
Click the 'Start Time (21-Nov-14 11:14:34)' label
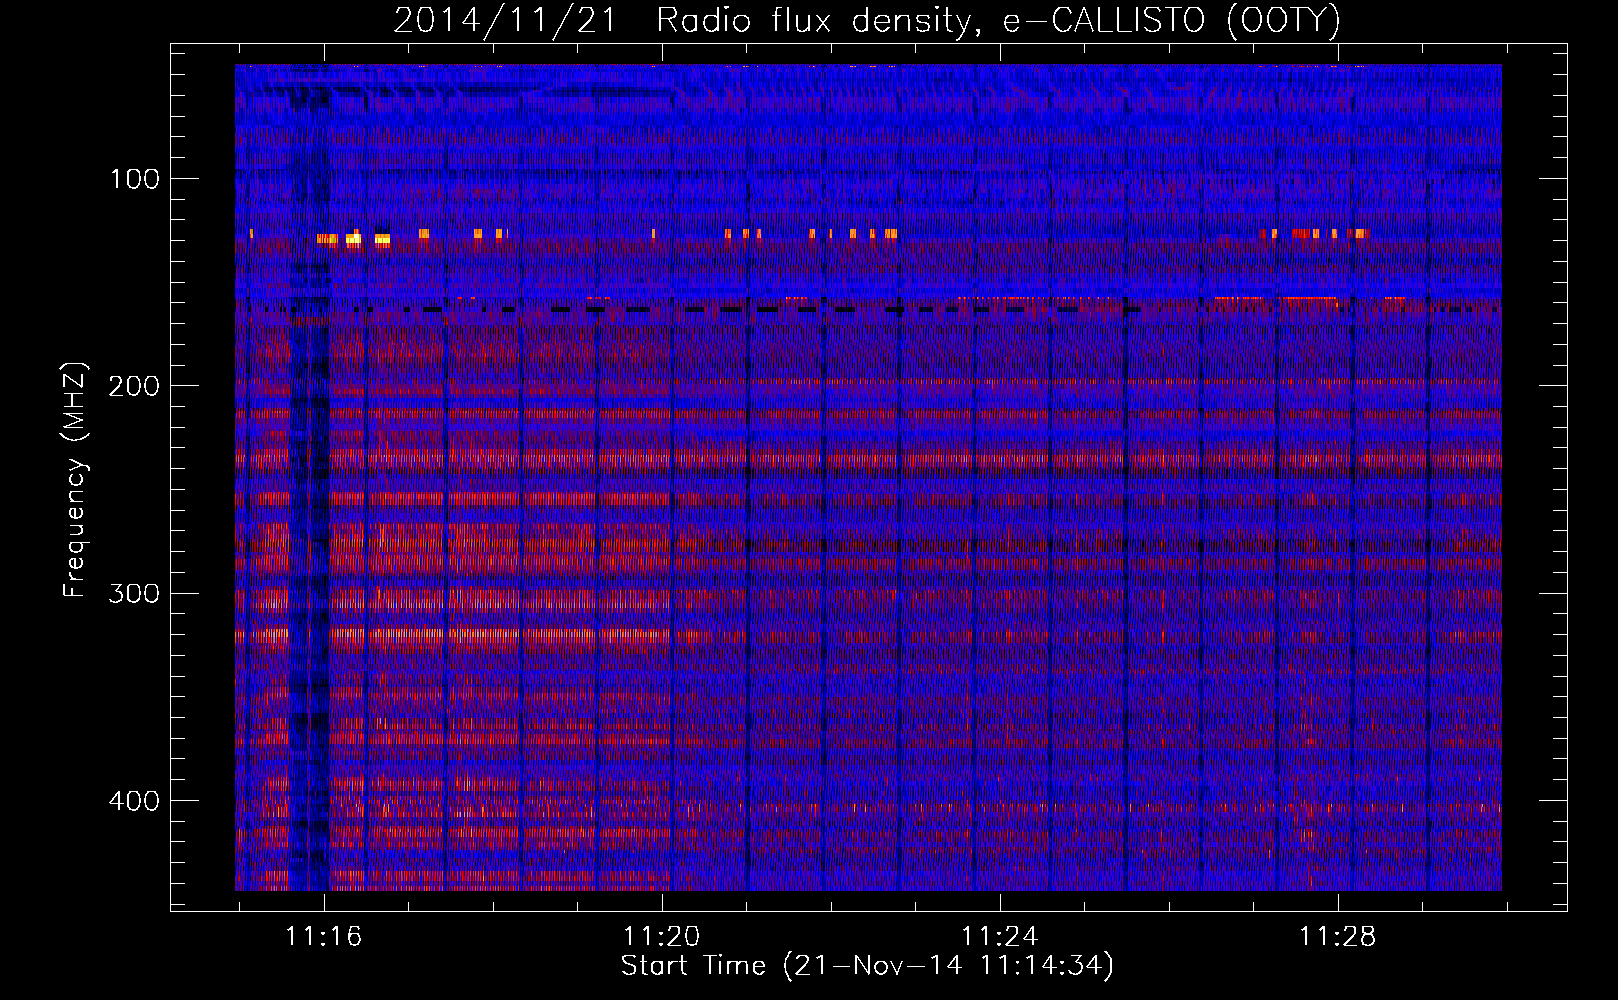click(x=867, y=966)
